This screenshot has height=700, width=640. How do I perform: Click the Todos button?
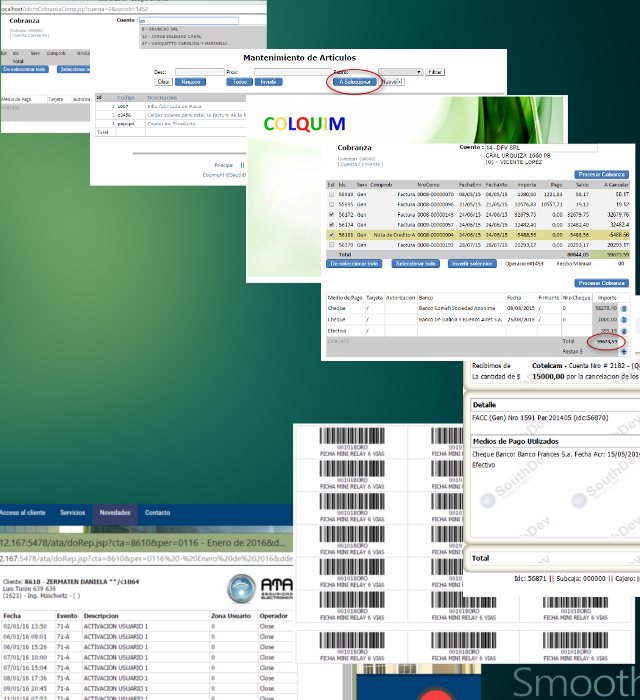pyautogui.click(x=240, y=82)
